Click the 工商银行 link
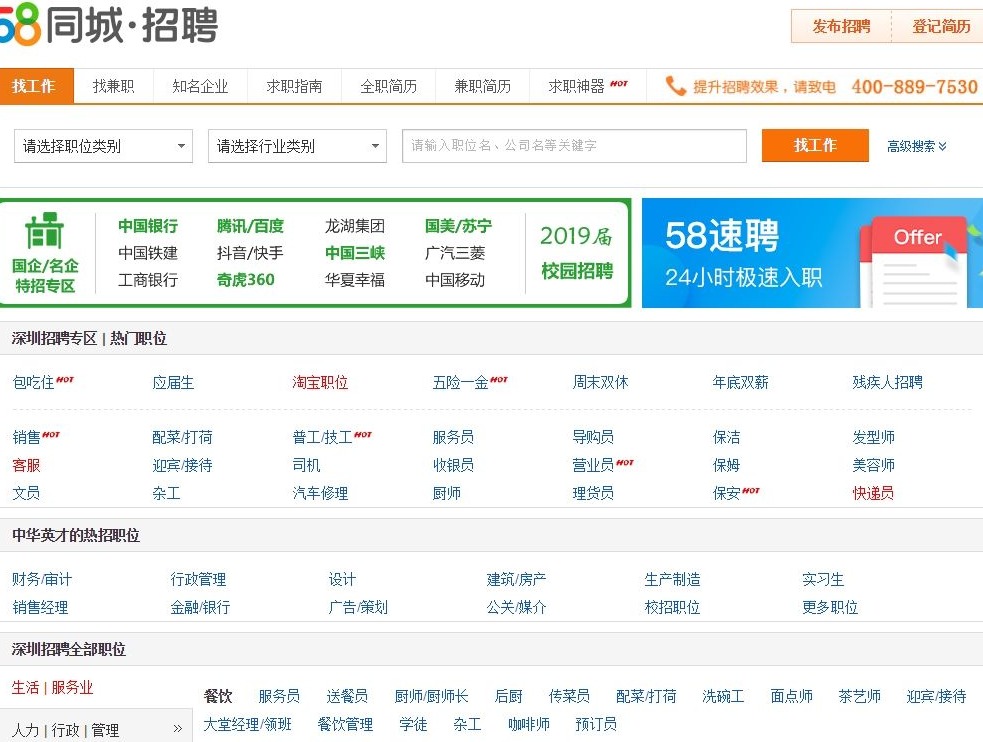The height and width of the screenshot is (742, 983). click(x=148, y=280)
